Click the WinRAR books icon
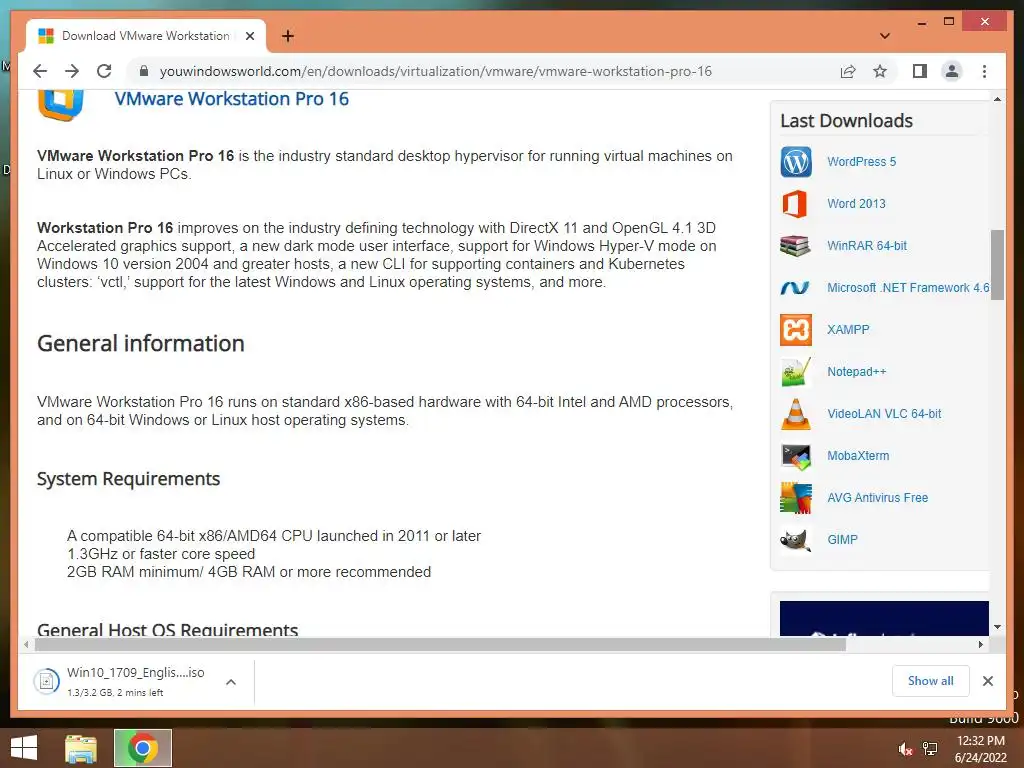The width and height of the screenshot is (1024, 768). click(x=795, y=246)
